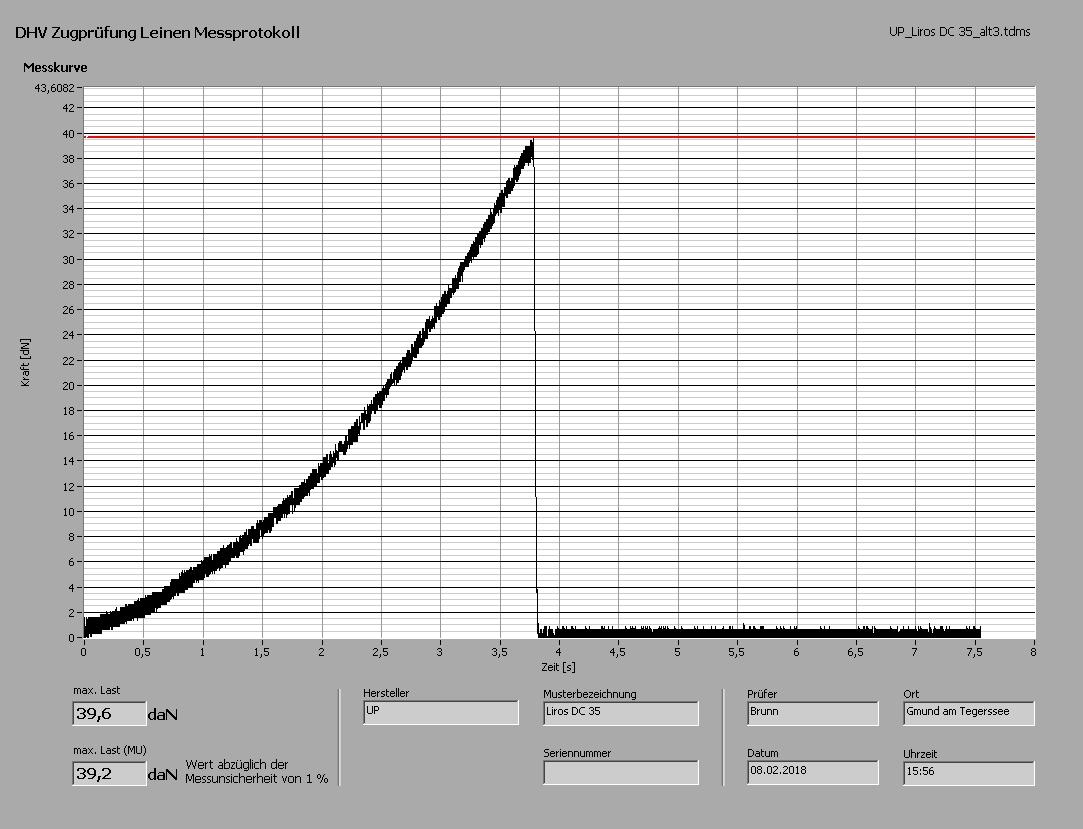This screenshot has width=1083, height=829.
Task: Click the max. Last value field 39,6
Action: pos(109,714)
